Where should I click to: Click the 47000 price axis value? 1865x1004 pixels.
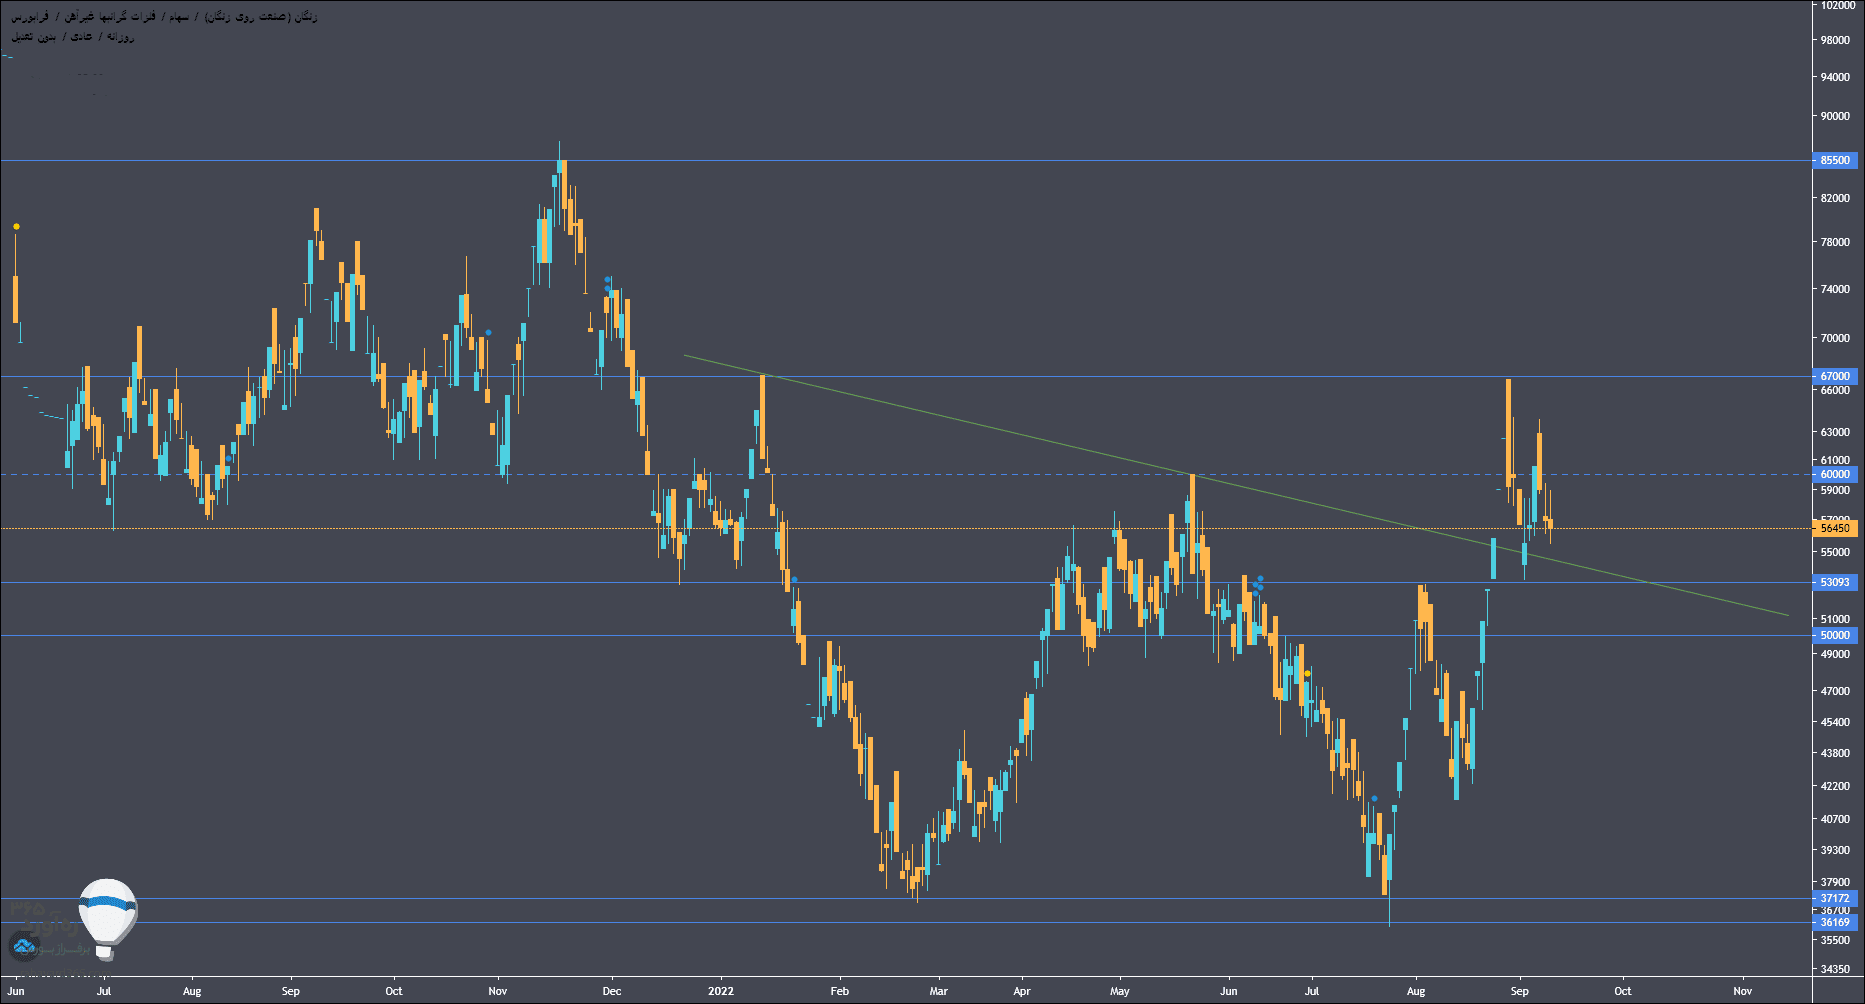1836,691
